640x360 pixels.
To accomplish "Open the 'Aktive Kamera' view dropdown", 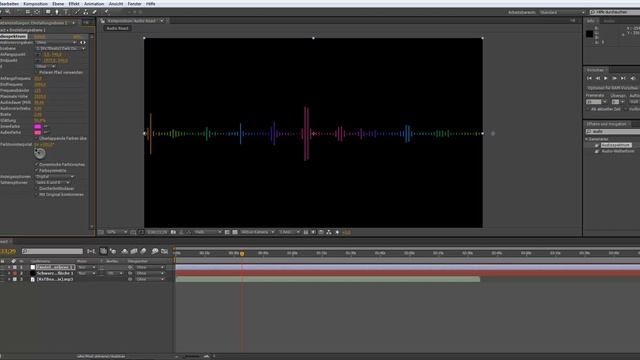I will (x=258, y=232).
